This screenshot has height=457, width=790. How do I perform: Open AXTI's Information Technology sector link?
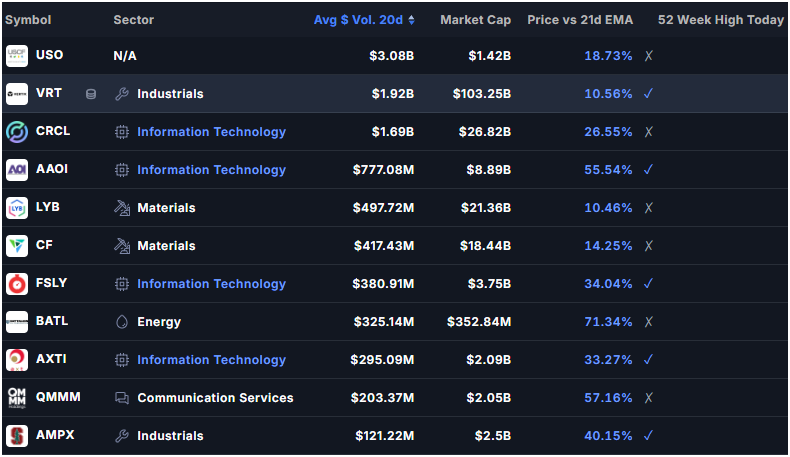point(212,360)
